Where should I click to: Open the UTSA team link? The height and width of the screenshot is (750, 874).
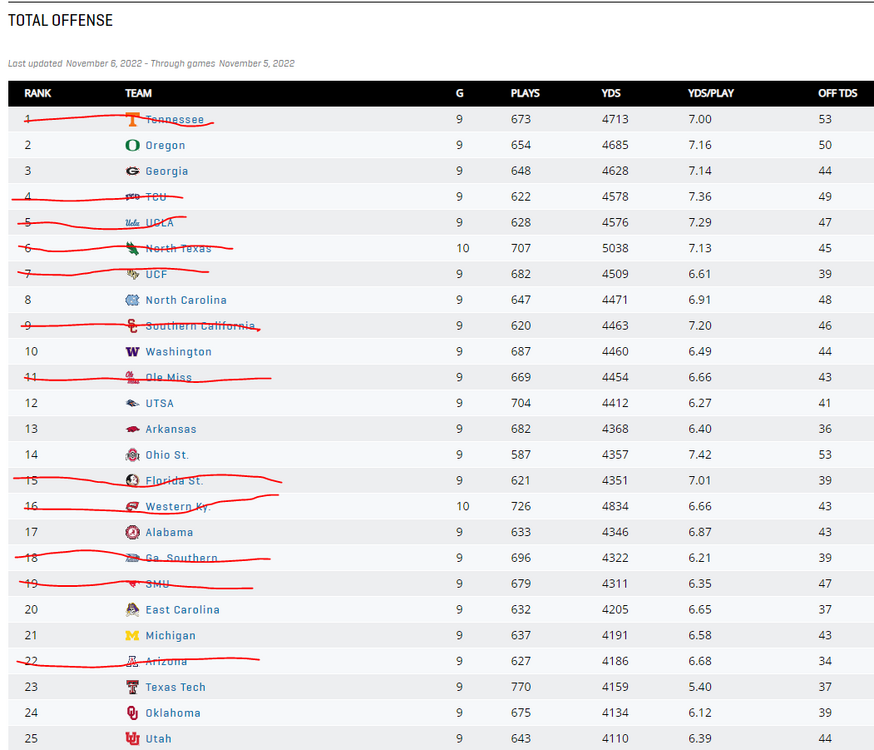[x=159, y=403]
